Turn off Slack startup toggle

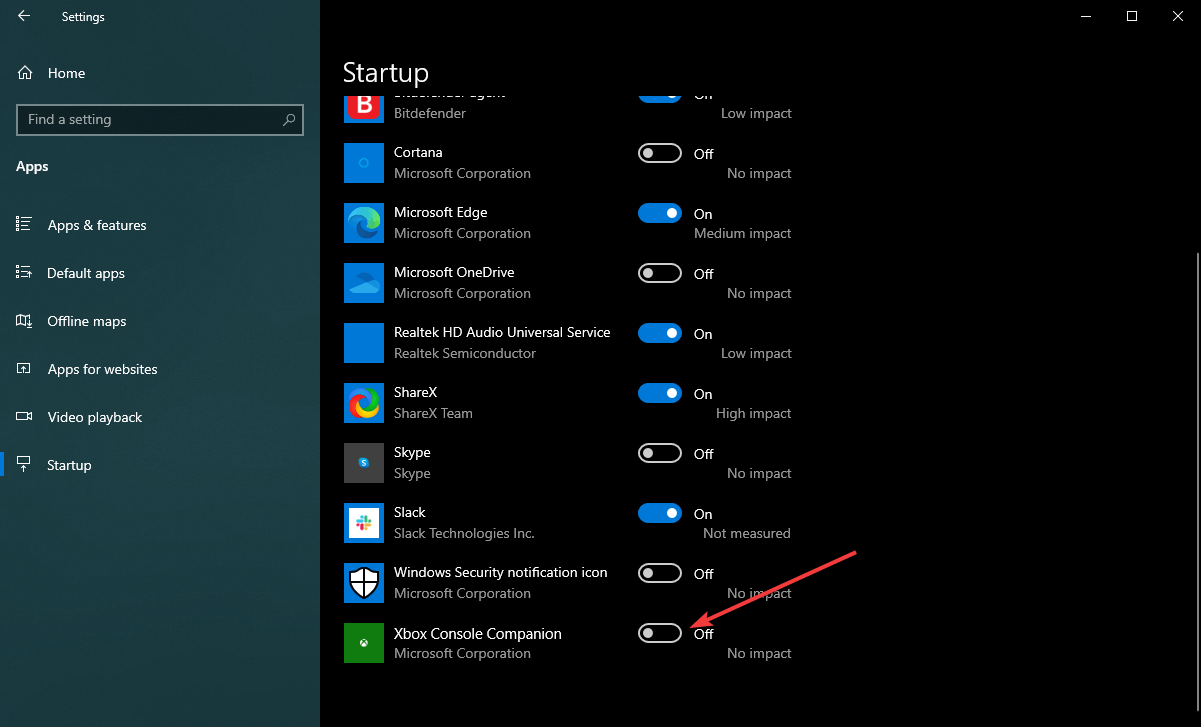point(660,513)
